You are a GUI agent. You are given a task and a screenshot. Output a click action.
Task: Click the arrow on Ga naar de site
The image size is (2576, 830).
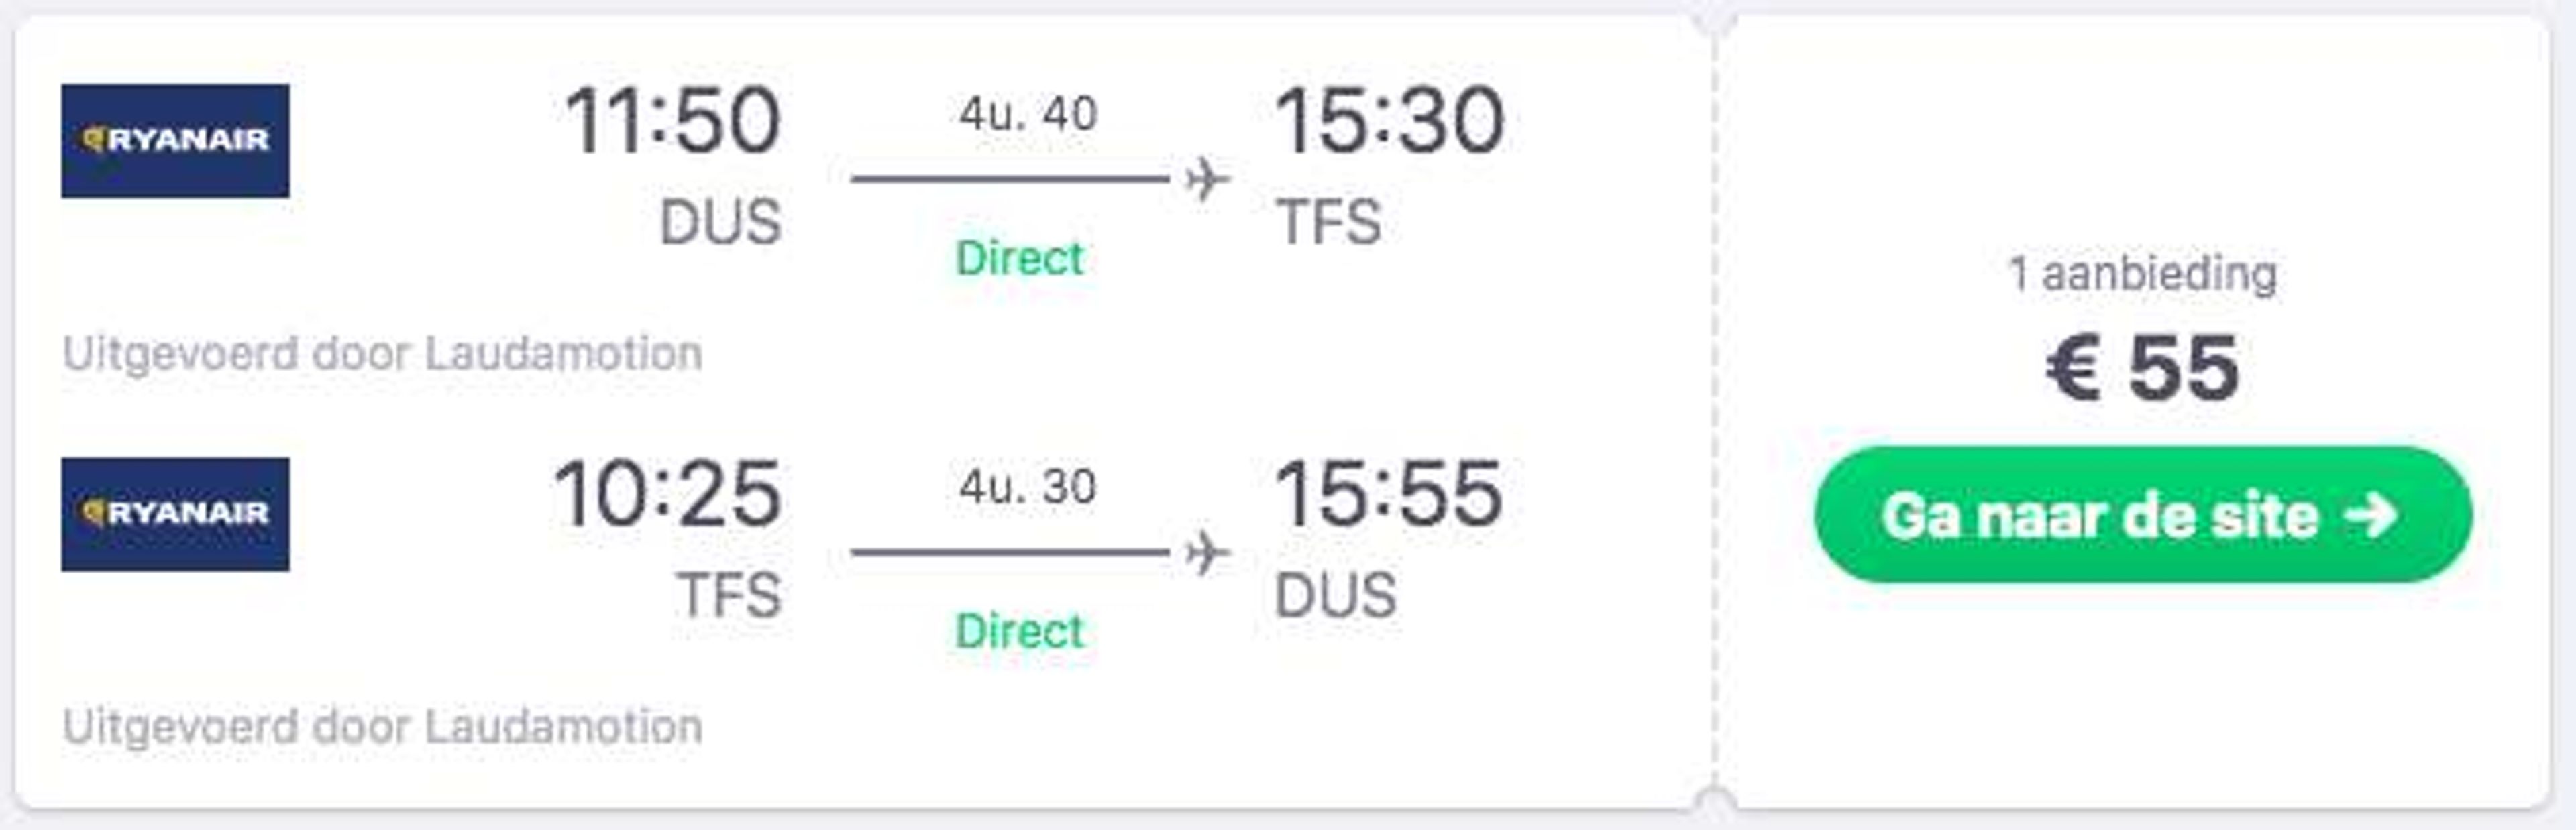[2372, 516]
